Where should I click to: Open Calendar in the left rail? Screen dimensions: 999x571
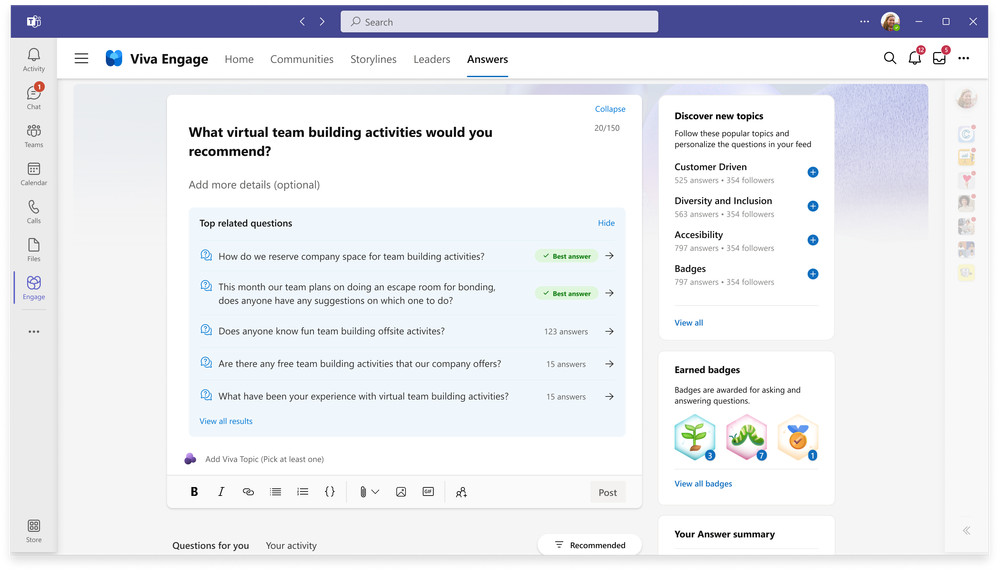click(34, 173)
